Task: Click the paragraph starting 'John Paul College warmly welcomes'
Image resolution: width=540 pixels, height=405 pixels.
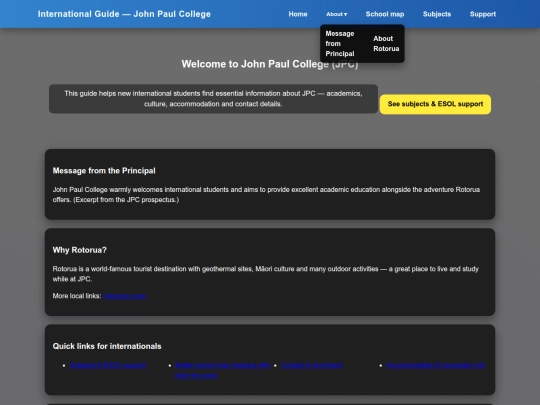Action: coord(266,195)
